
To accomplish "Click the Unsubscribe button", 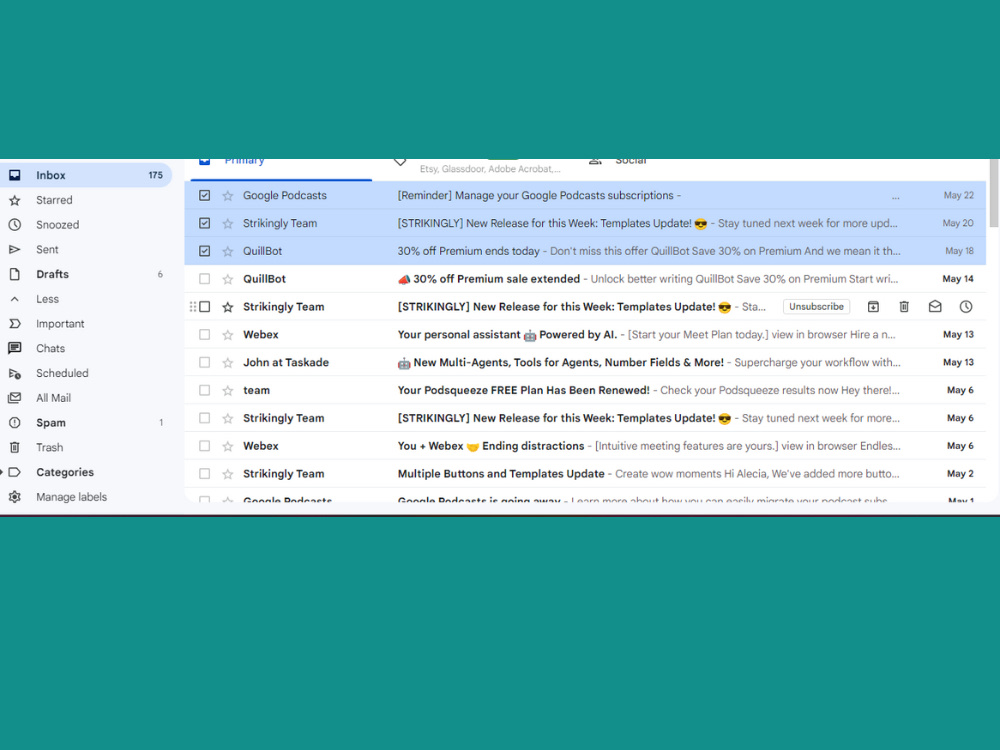I will point(816,307).
